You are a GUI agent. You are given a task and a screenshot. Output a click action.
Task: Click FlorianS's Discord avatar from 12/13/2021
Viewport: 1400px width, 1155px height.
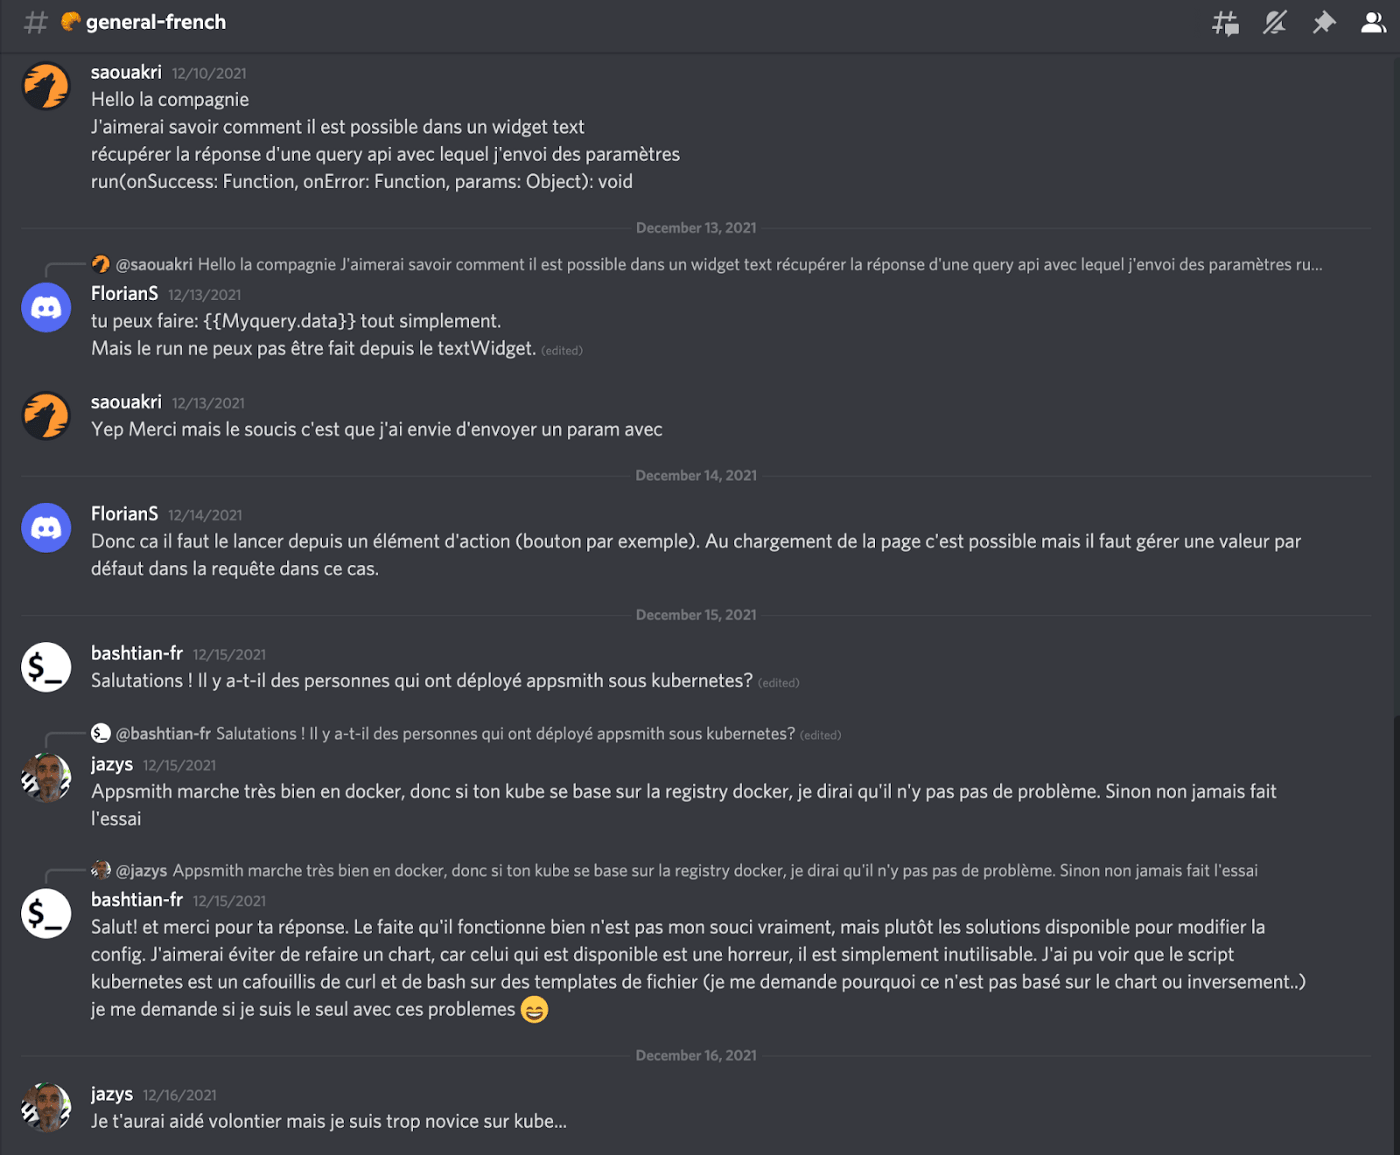click(x=46, y=308)
